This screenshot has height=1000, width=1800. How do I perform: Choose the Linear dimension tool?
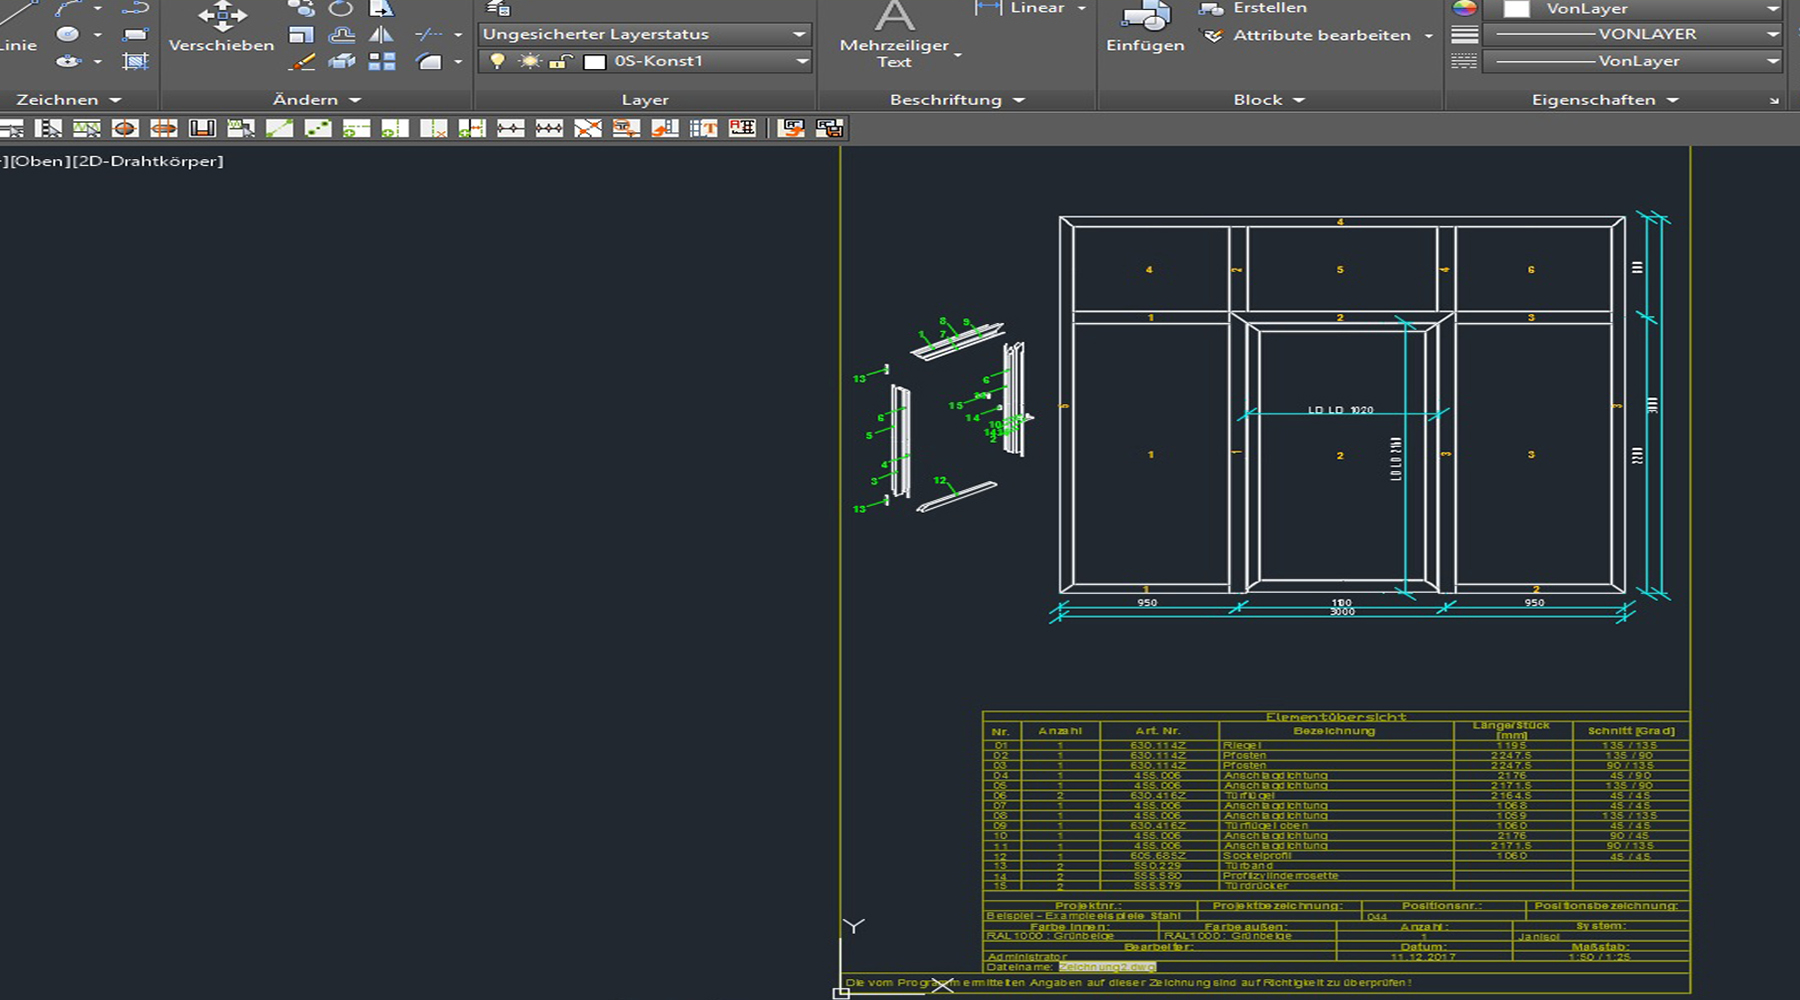[1019, 8]
